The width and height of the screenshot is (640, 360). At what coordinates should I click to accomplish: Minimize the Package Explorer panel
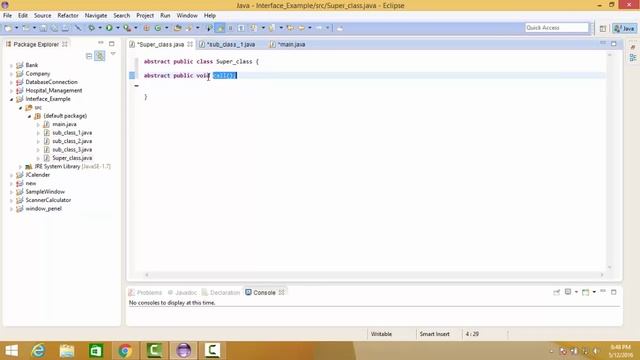tap(101, 43)
